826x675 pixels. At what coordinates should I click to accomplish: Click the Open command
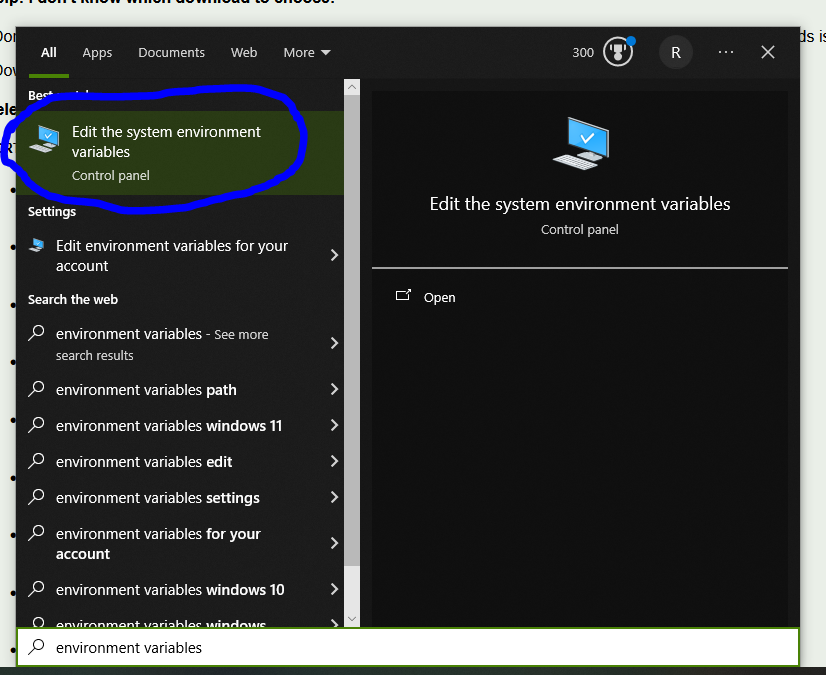(437, 296)
